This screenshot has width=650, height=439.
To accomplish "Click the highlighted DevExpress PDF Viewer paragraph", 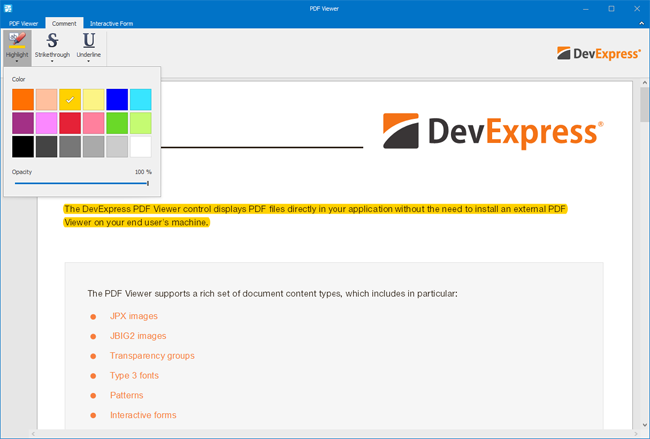I will coord(315,216).
